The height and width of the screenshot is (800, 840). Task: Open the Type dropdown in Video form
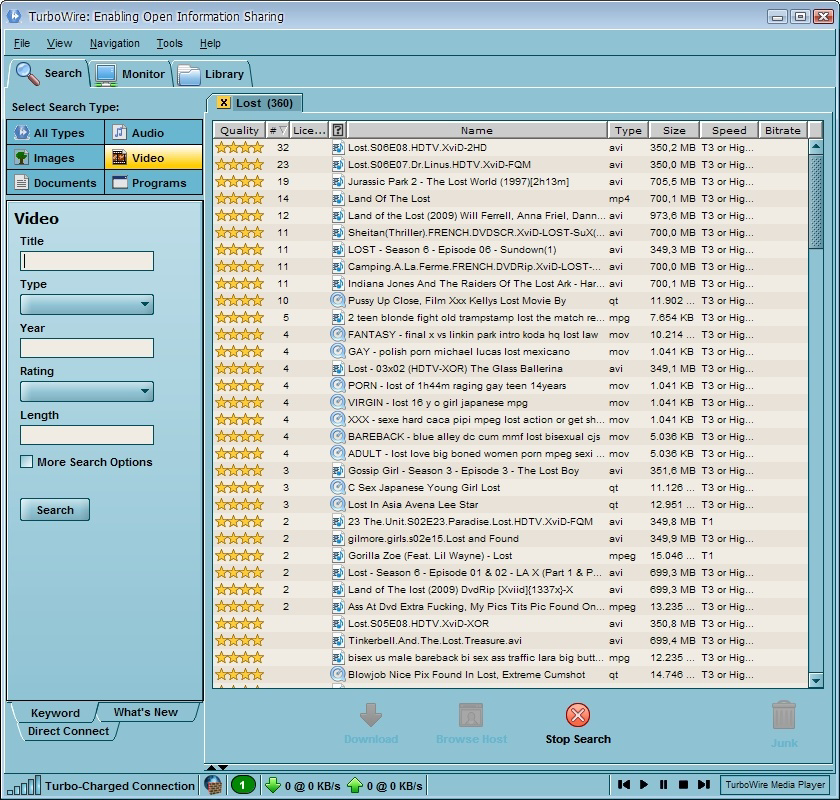pyautogui.click(x=87, y=304)
